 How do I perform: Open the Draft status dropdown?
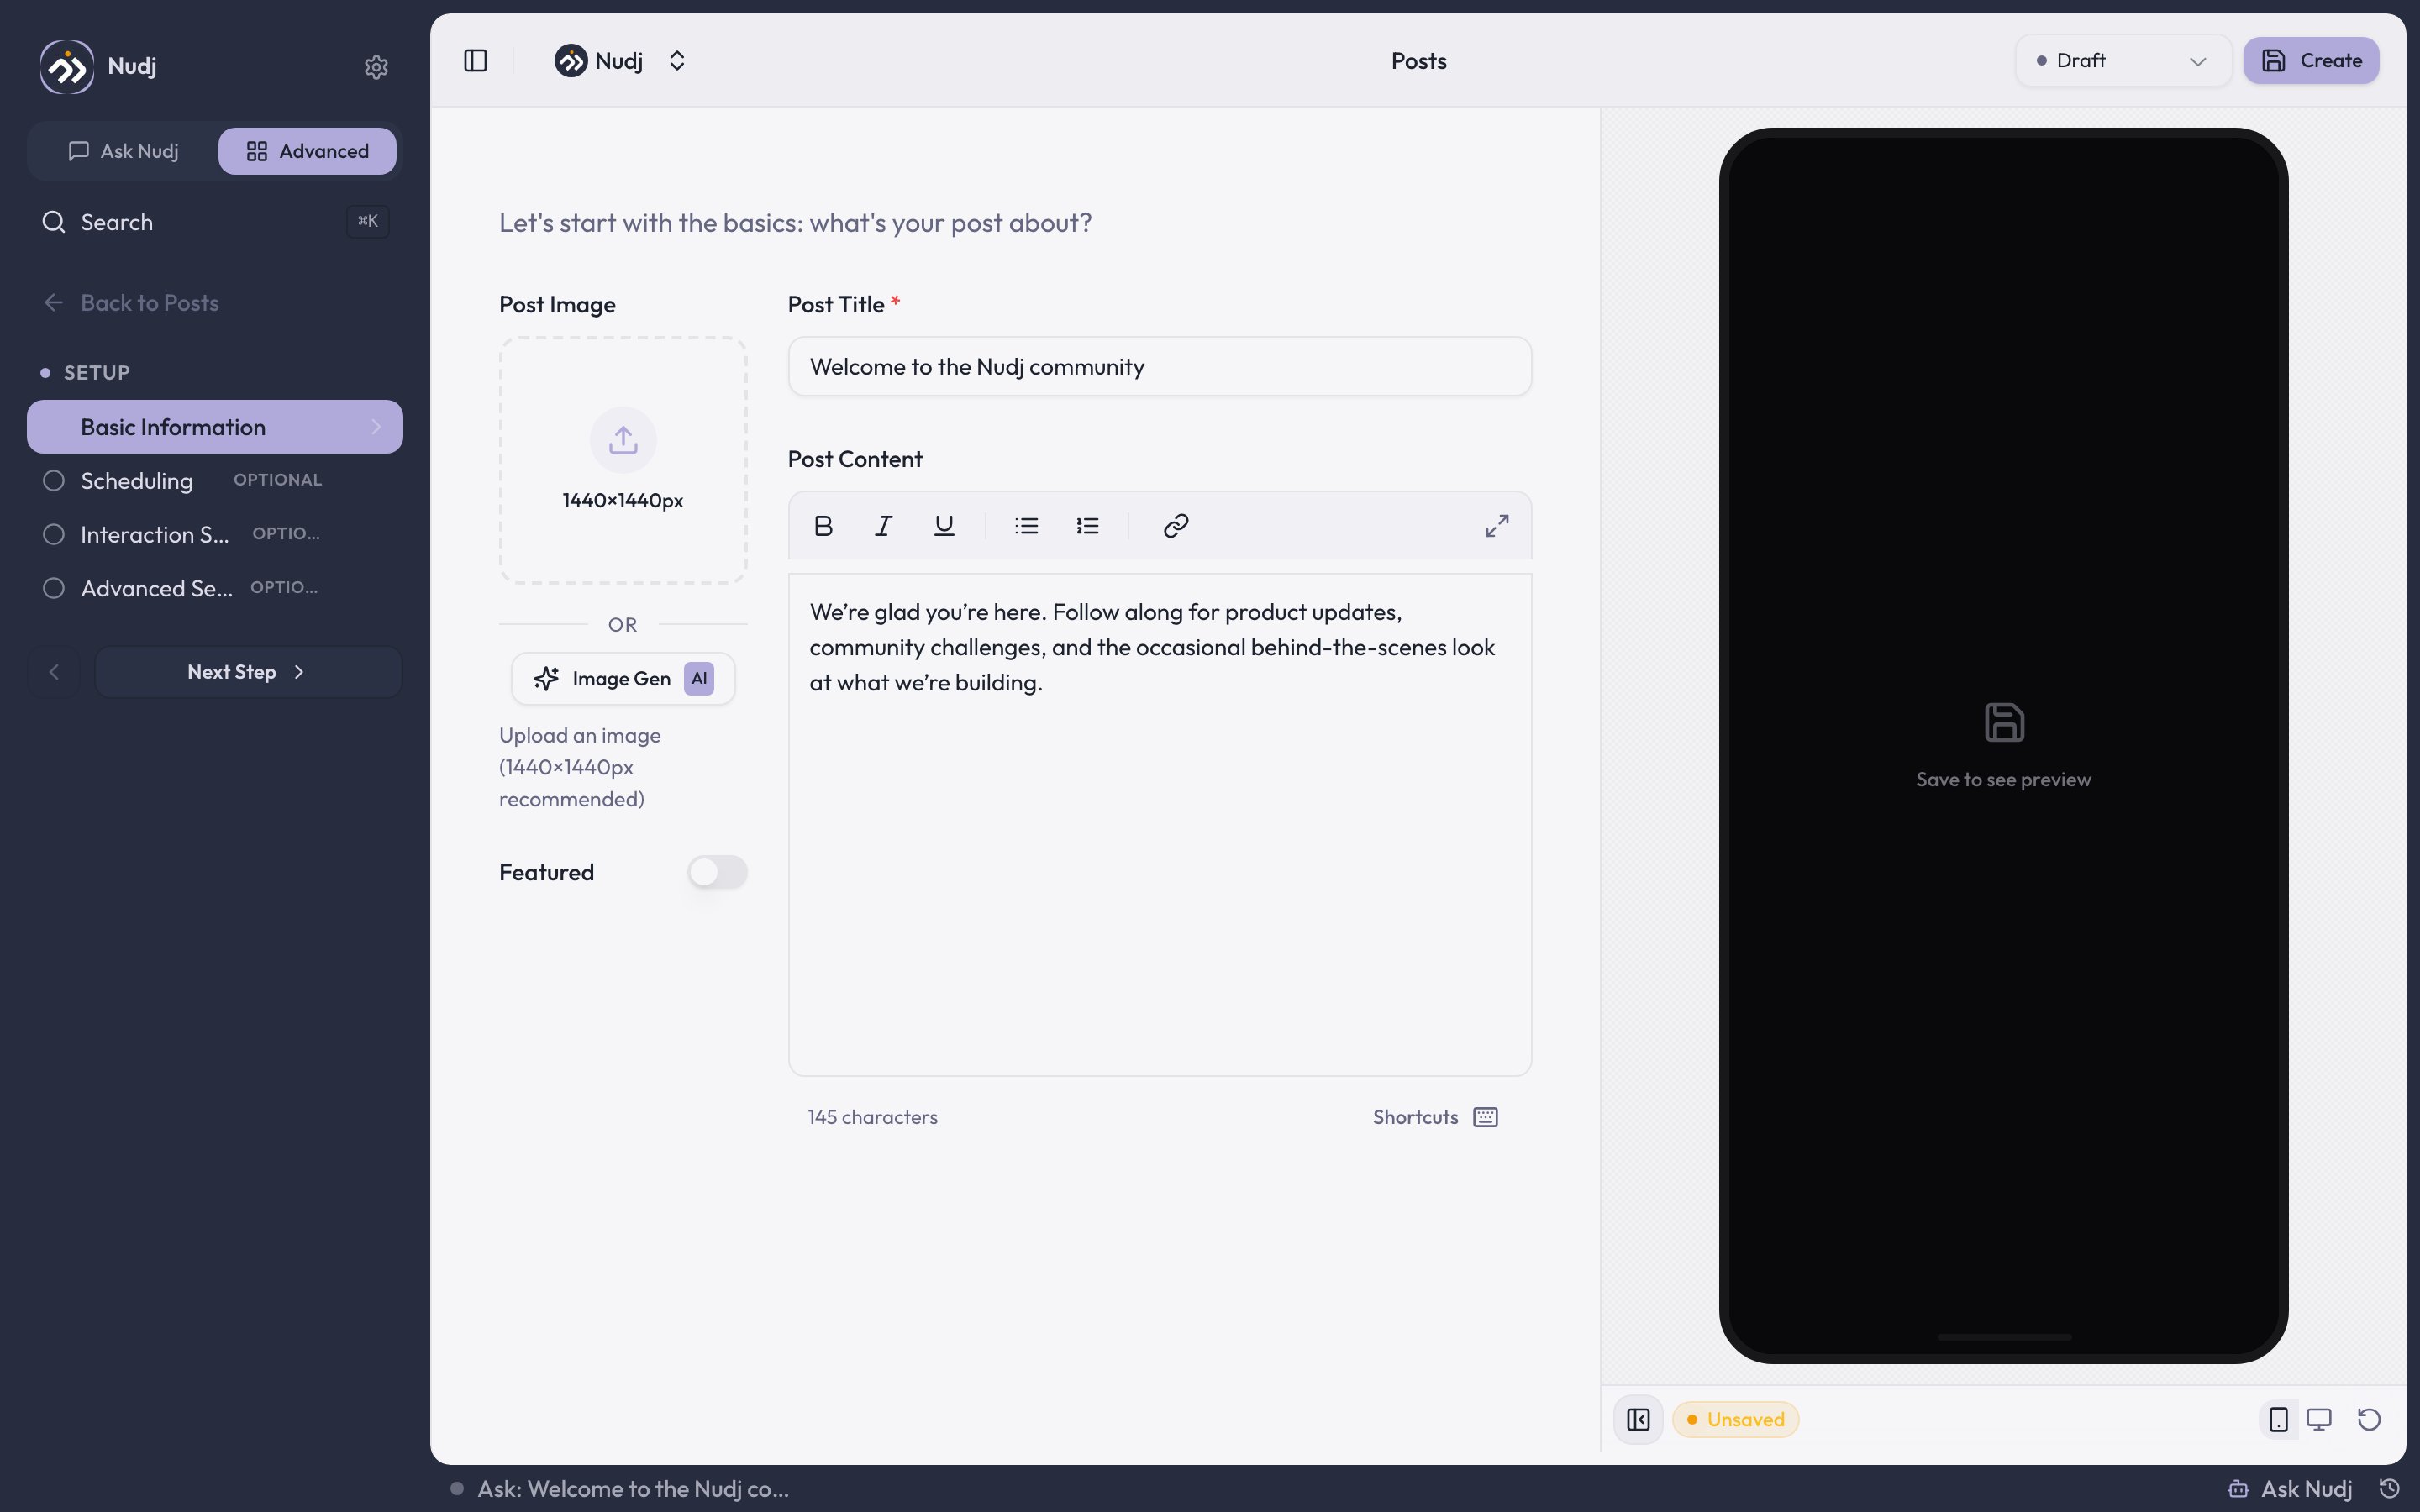click(x=2123, y=61)
